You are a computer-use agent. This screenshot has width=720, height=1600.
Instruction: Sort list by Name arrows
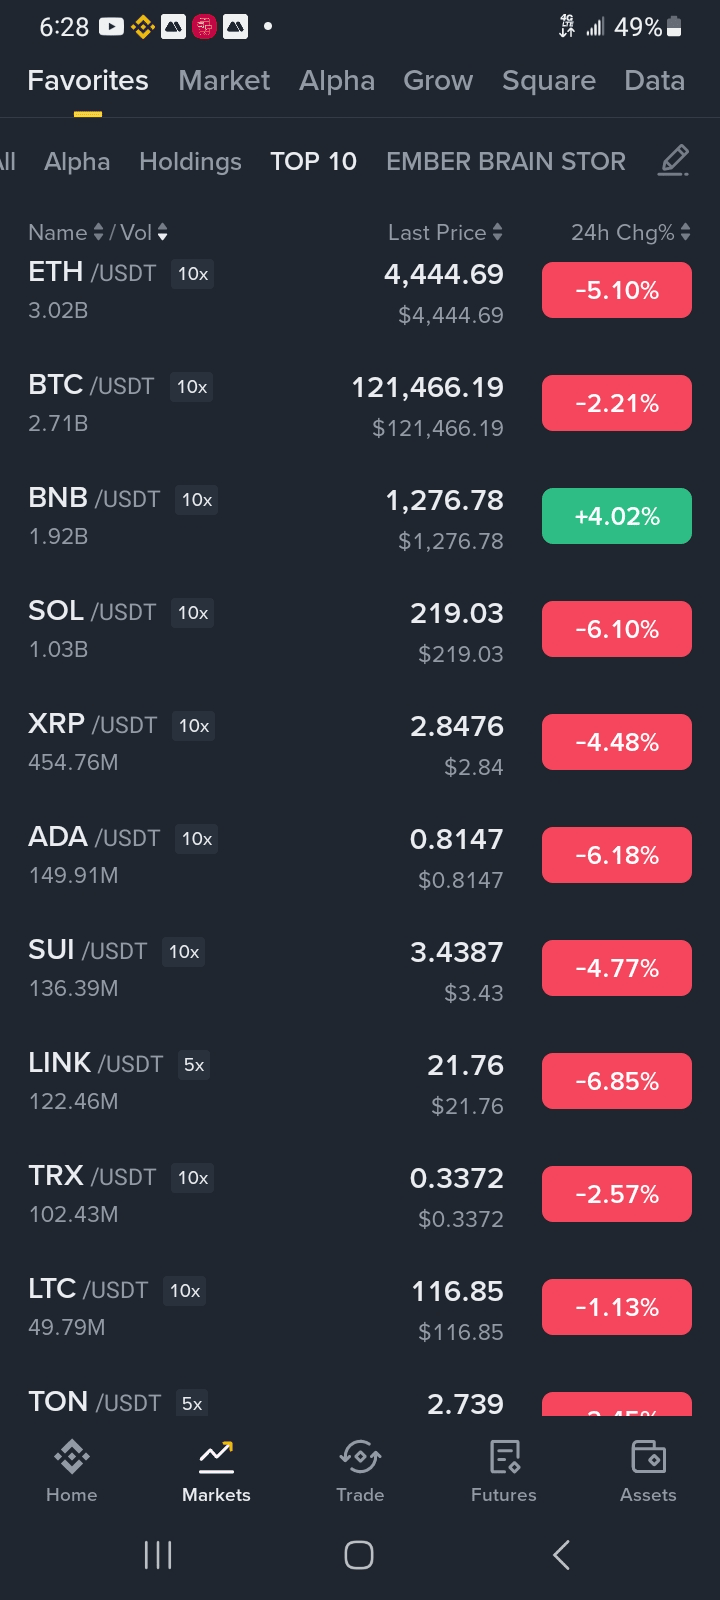pyautogui.click(x=98, y=233)
